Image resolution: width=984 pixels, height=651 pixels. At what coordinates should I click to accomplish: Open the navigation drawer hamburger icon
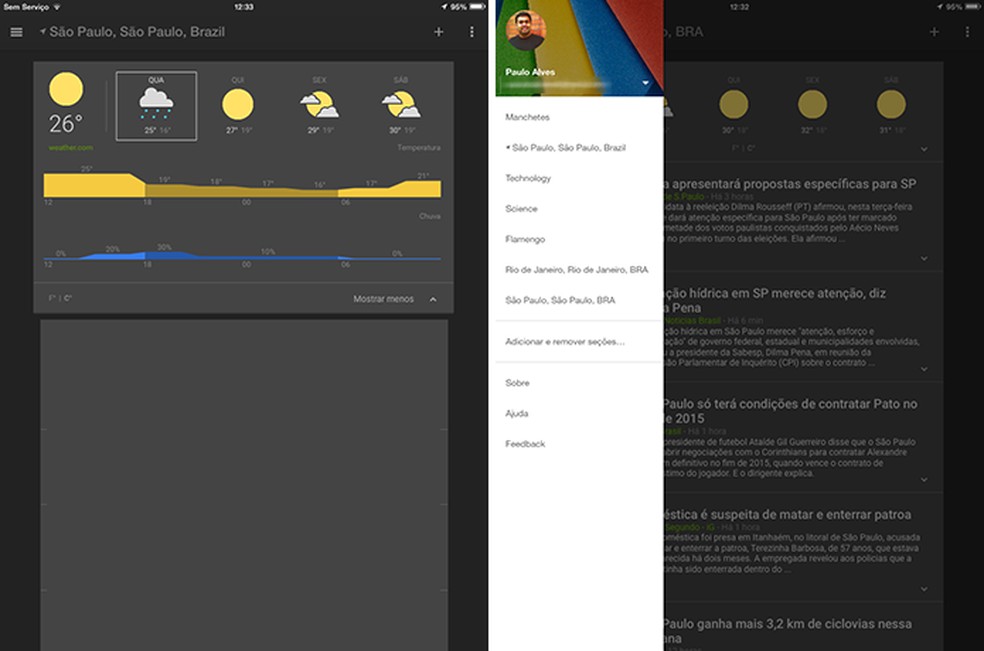[x=16, y=31]
